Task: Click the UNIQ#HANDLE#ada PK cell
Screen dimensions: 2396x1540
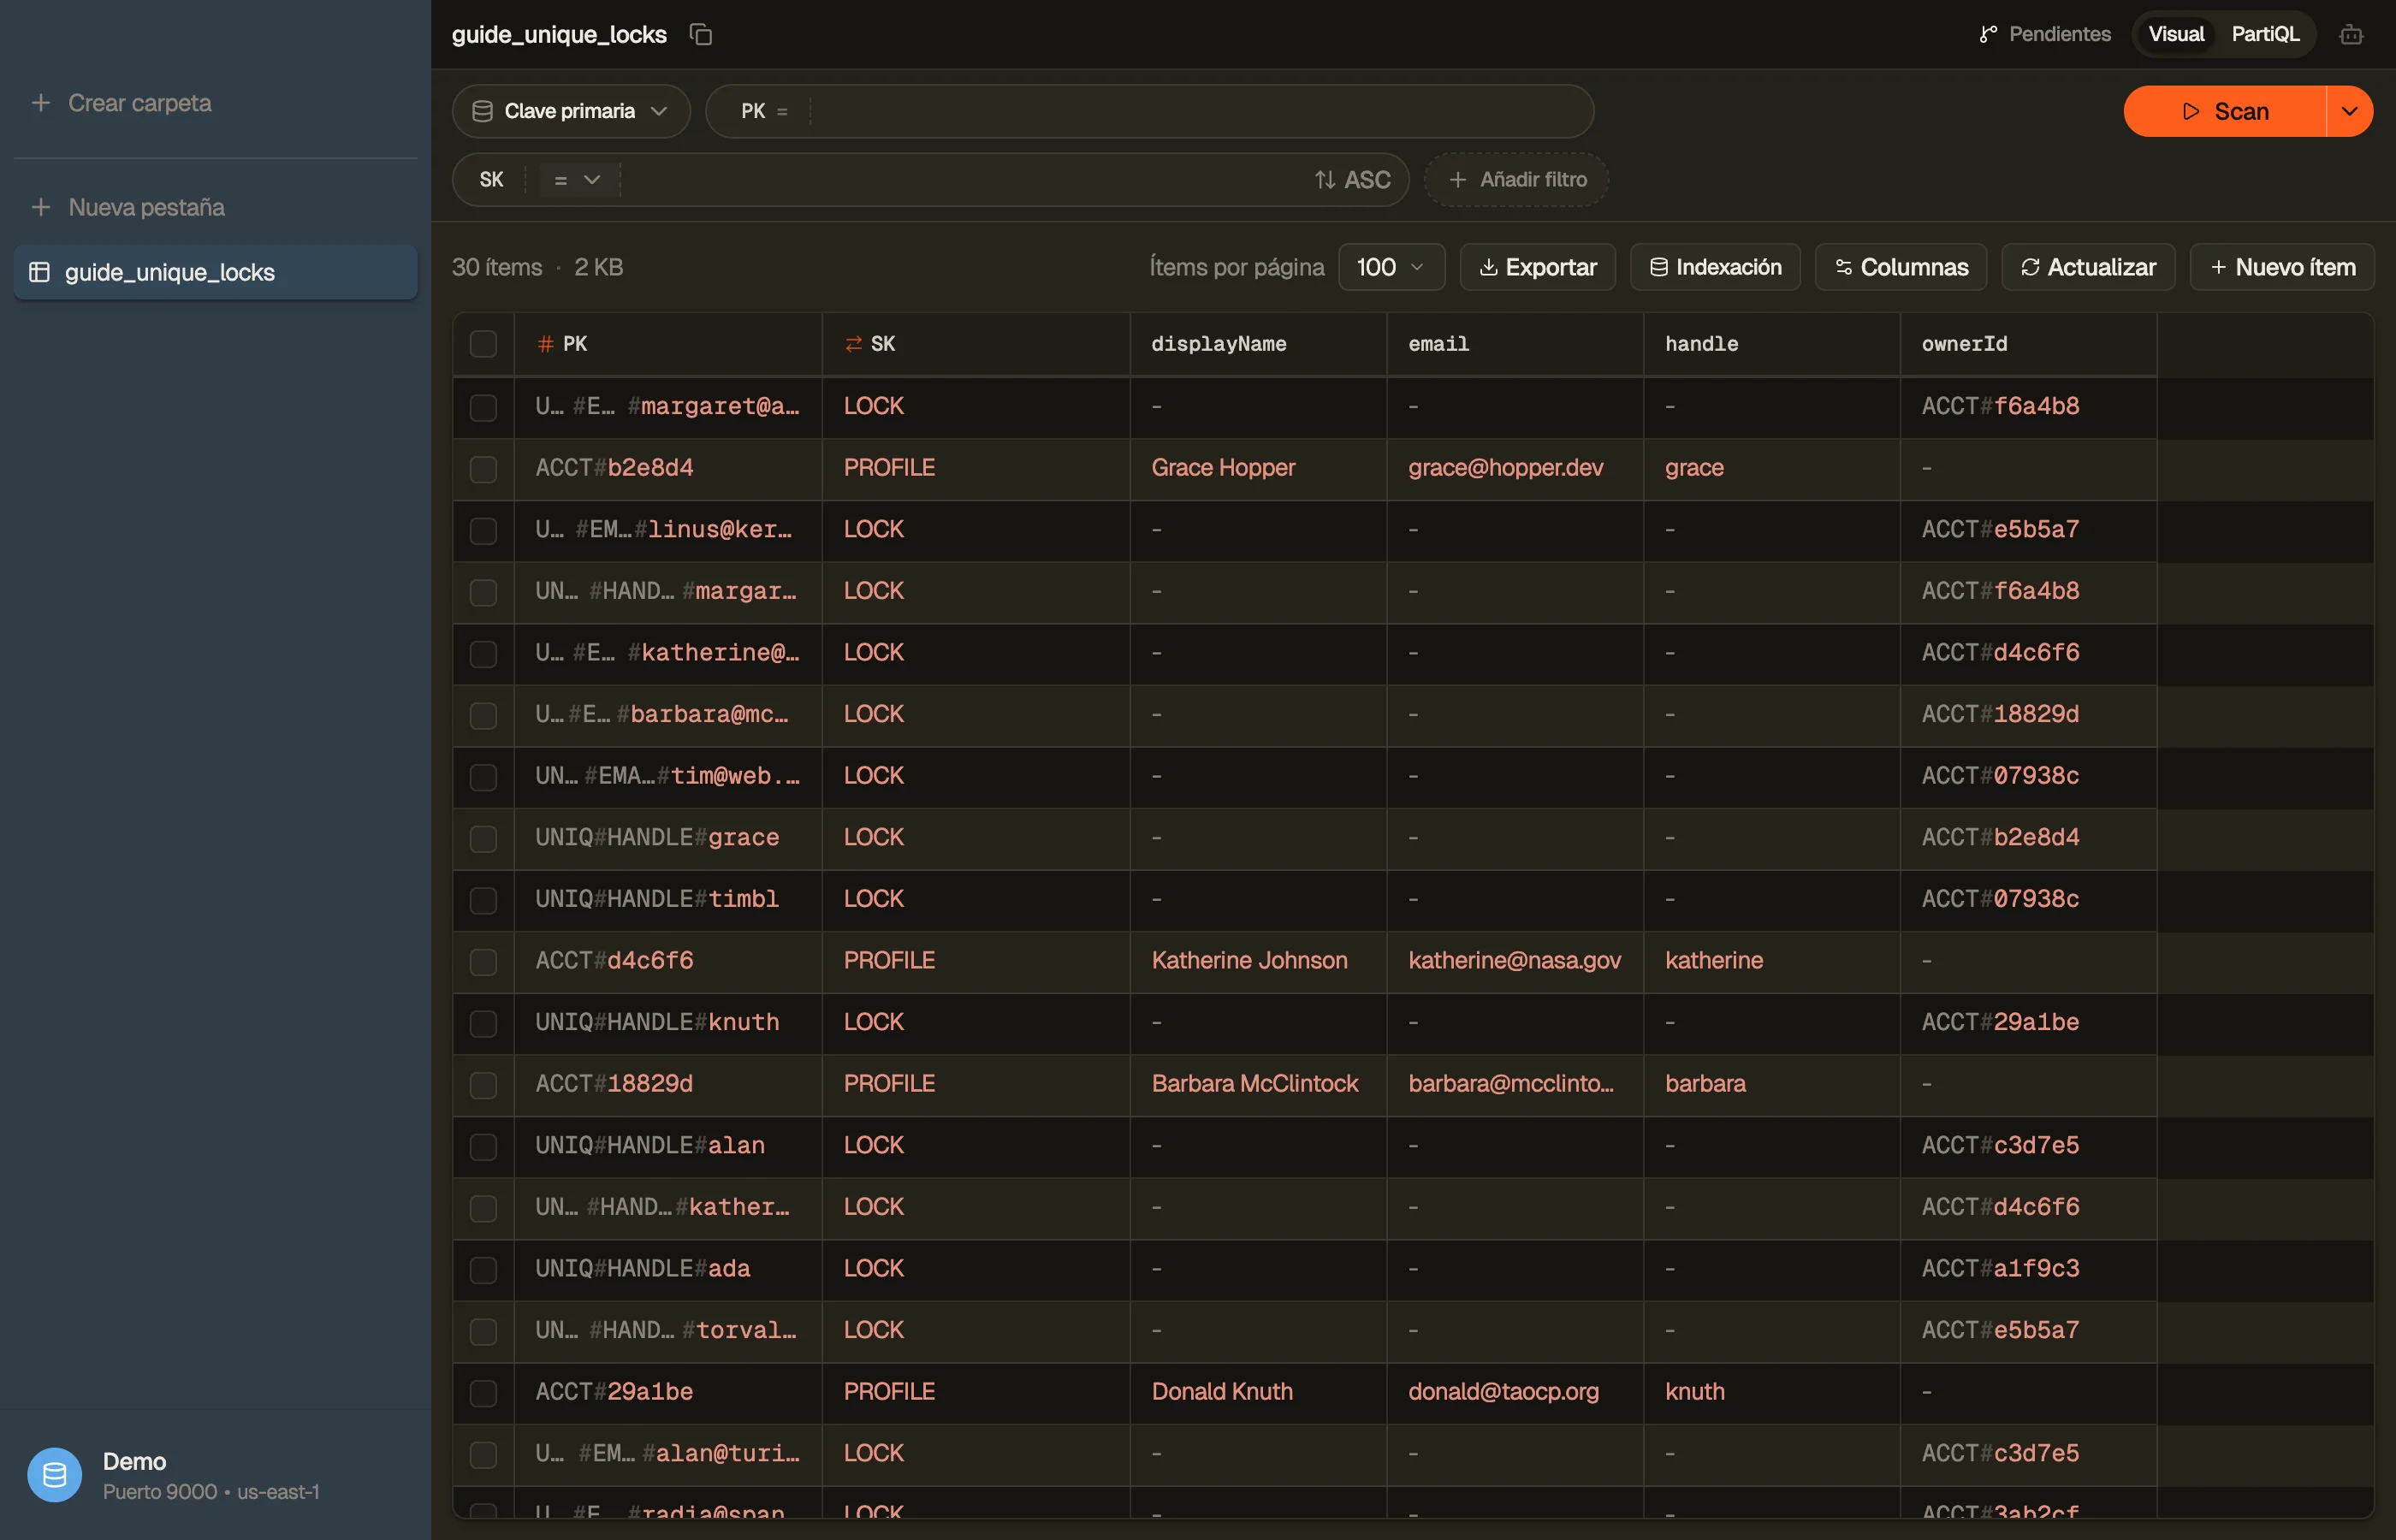Action: point(668,1269)
